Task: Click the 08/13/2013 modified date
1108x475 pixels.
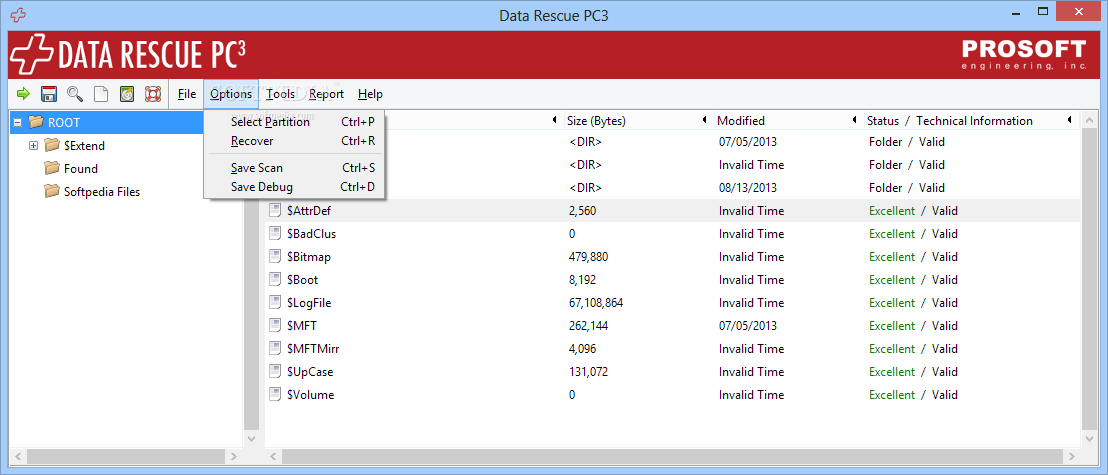Action: point(748,188)
